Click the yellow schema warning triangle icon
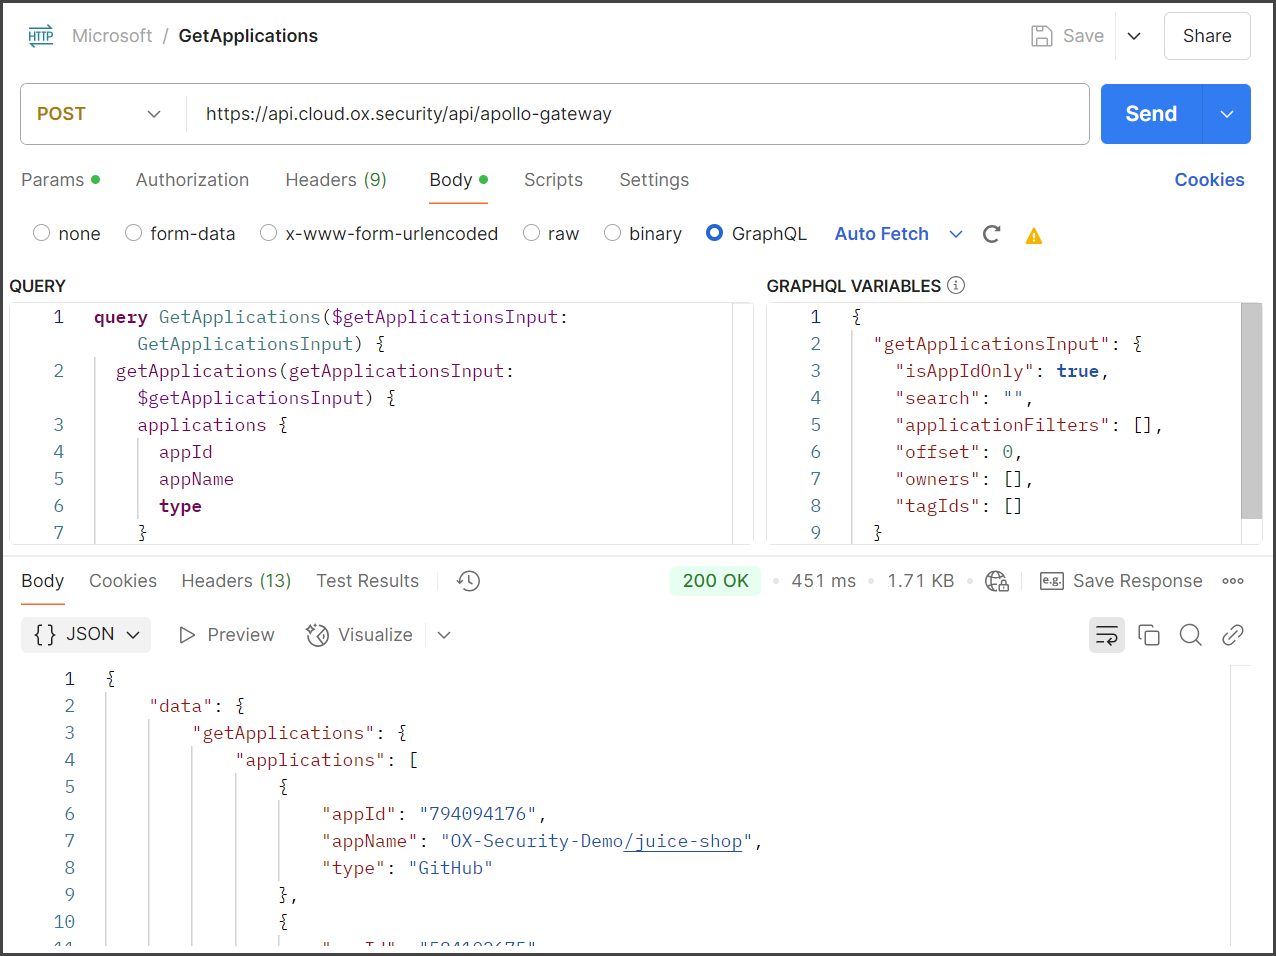 1034,236
